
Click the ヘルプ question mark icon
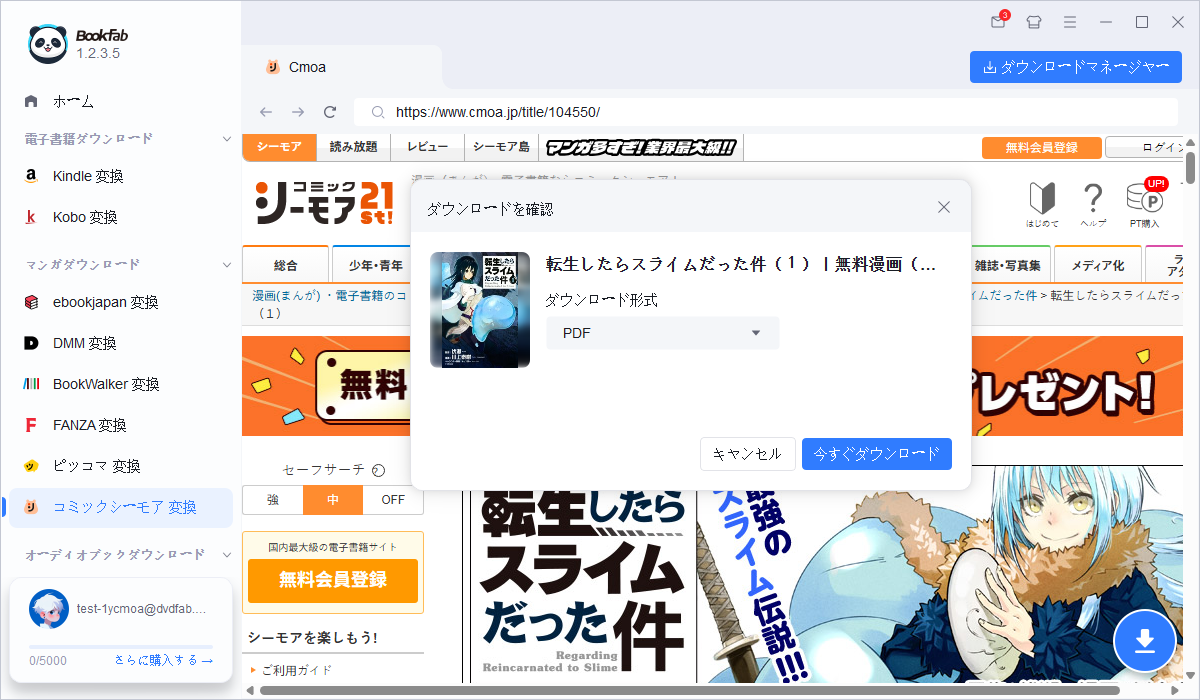(1093, 204)
